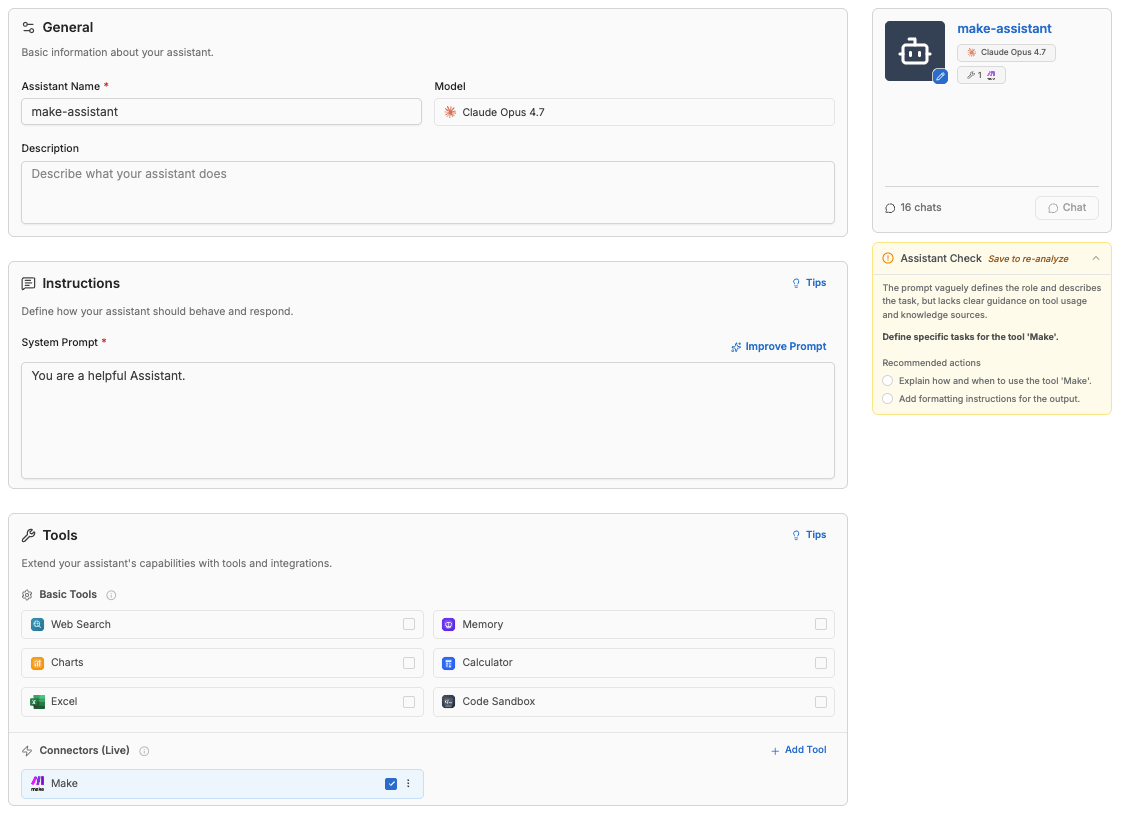Open the Model dropdown showing Claude Opus 4.7

(634, 112)
